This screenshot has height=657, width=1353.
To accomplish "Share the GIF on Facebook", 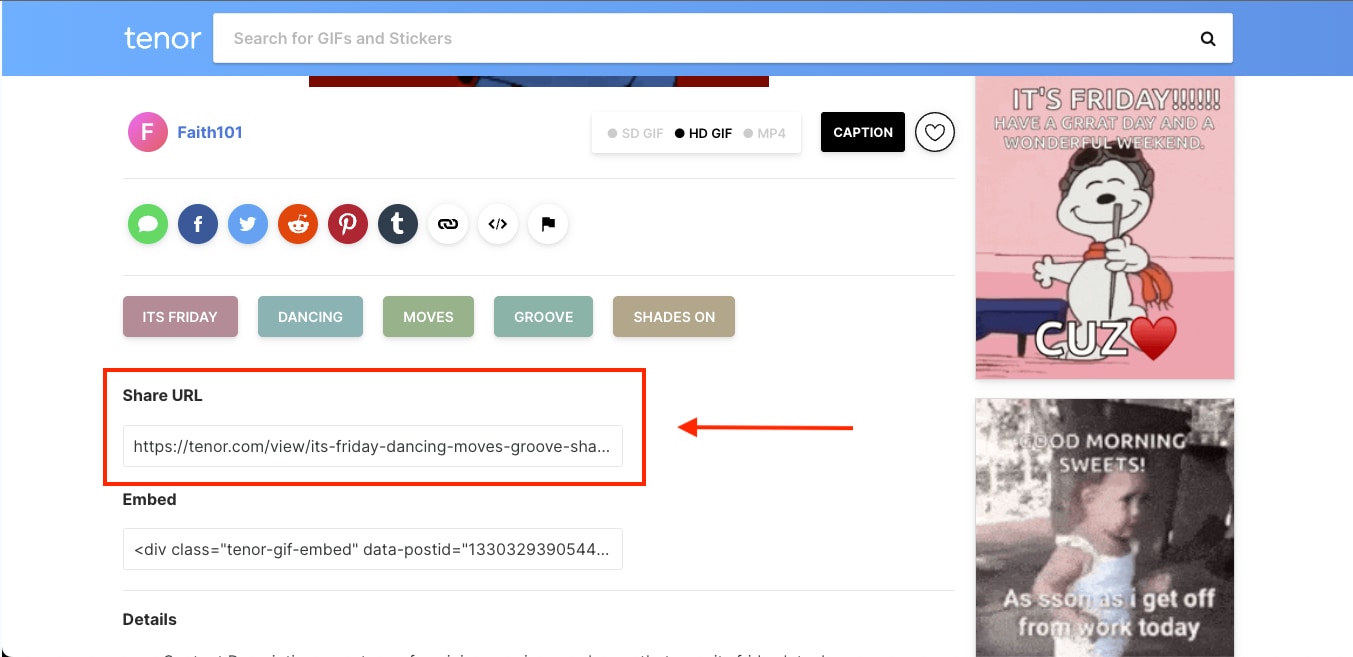I will [x=198, y=225].
